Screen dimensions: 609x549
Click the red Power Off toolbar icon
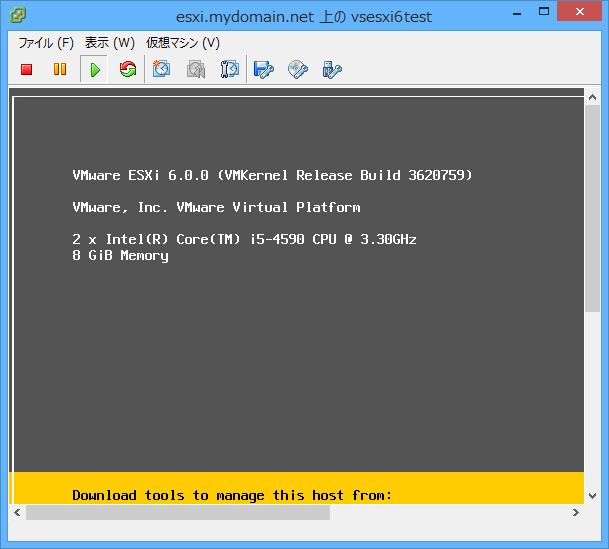(x=26, y=69)
